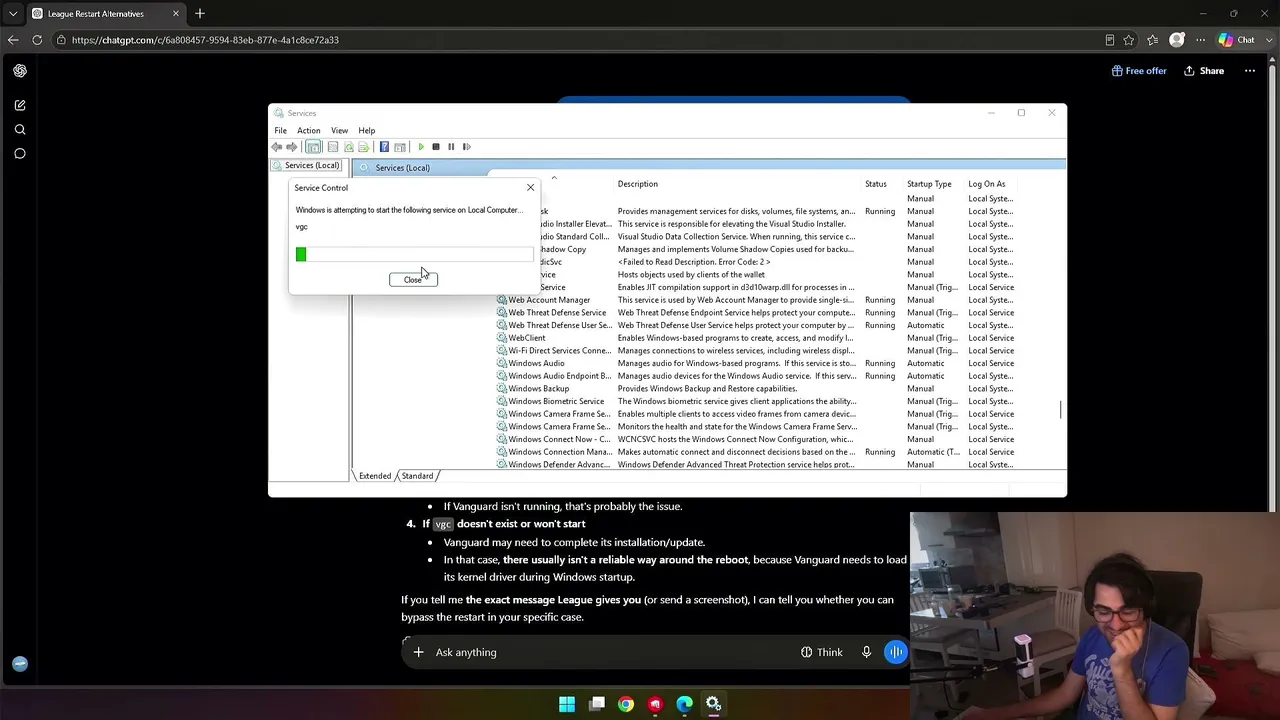Dismiss Service Control dialog with the X
This screenshot has height=720, width=1280.
point(531,188)
